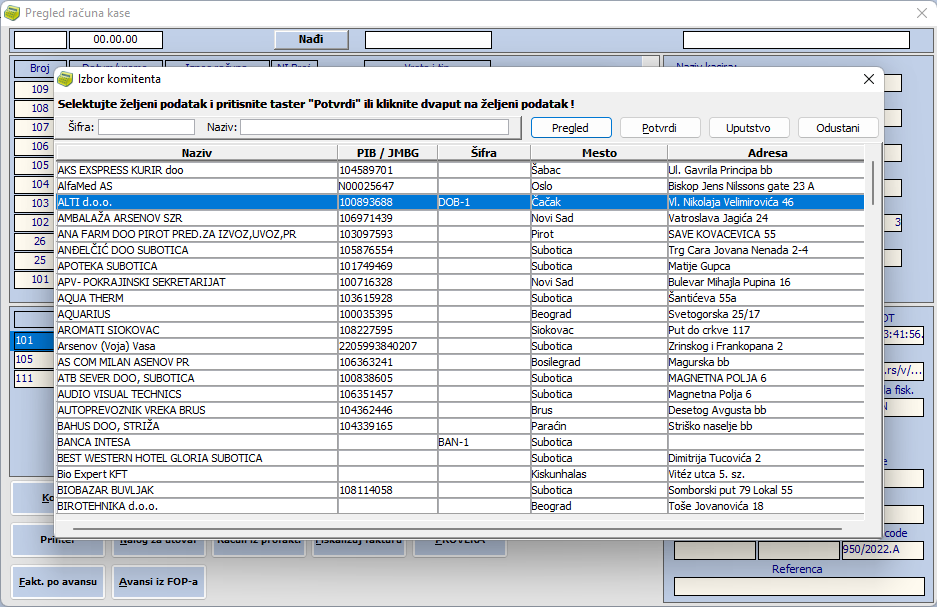Click the horizontal scrollbar at table bottom
The height and width of the screenshot is (607, 937).
pyautogui.click(x=460, y=523)
